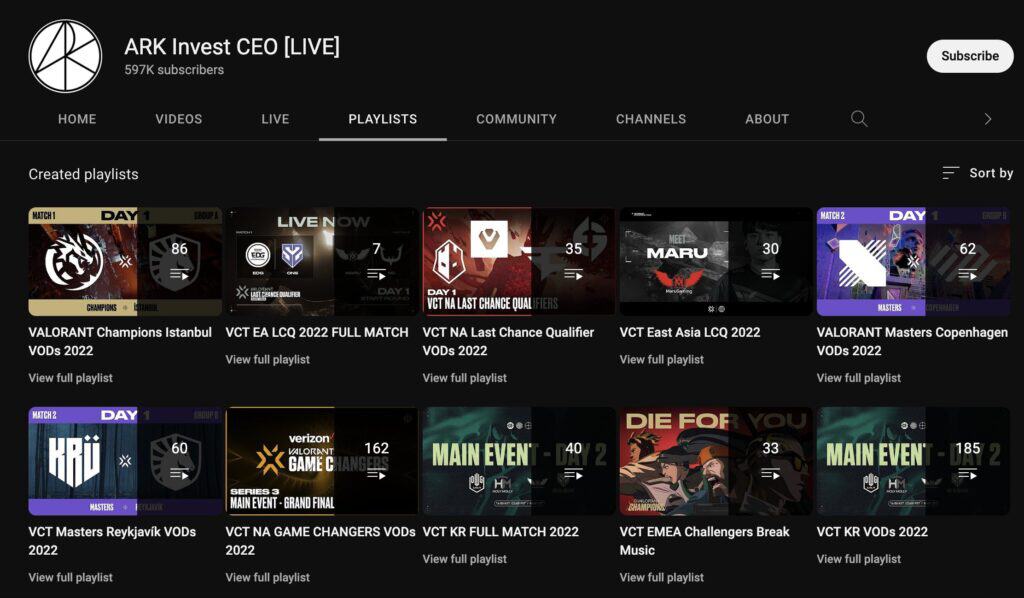View full playlist for VCT NA Last Chance Qualifier

(x=464, y=378)
